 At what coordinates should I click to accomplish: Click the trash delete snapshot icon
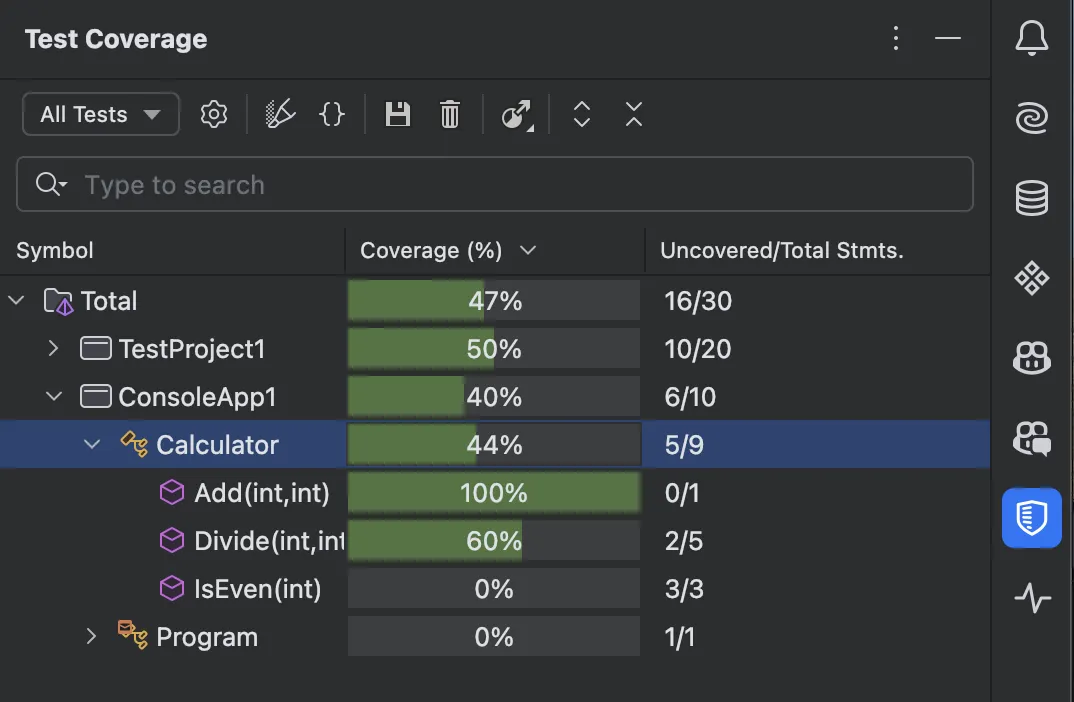pyautogui.click(x=450, y=114)
